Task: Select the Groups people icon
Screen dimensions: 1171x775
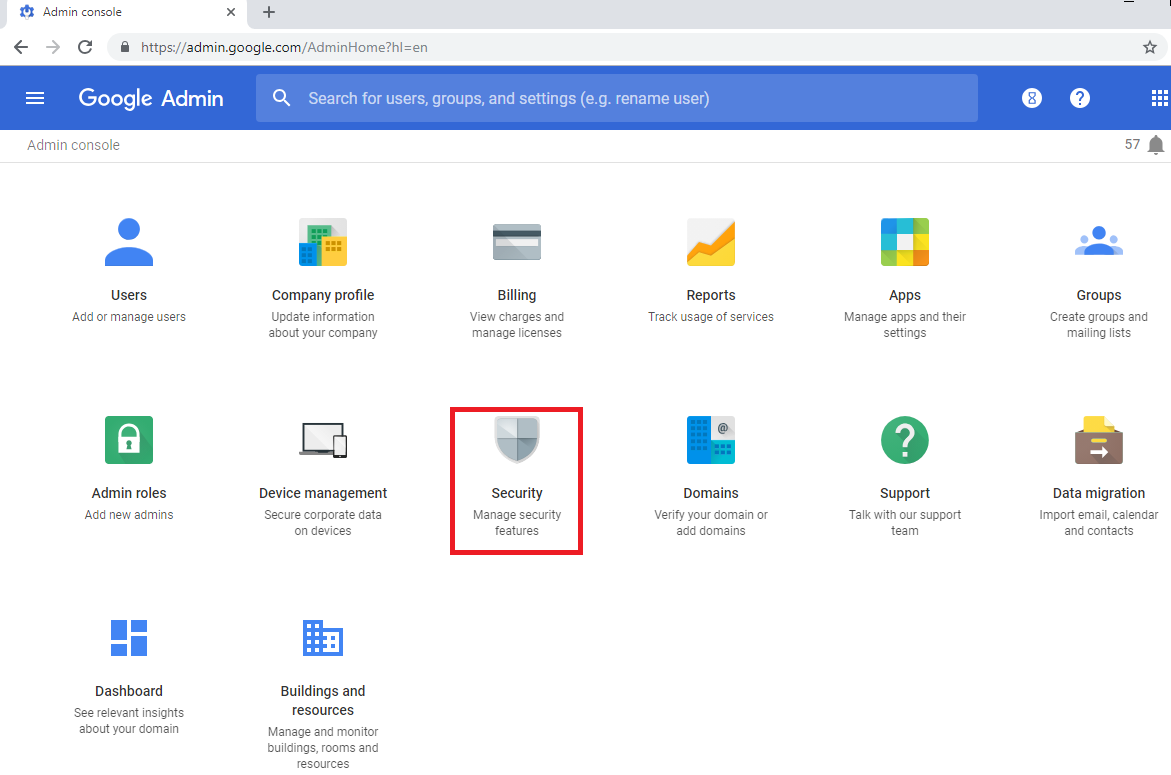Action: (1099, 242)
